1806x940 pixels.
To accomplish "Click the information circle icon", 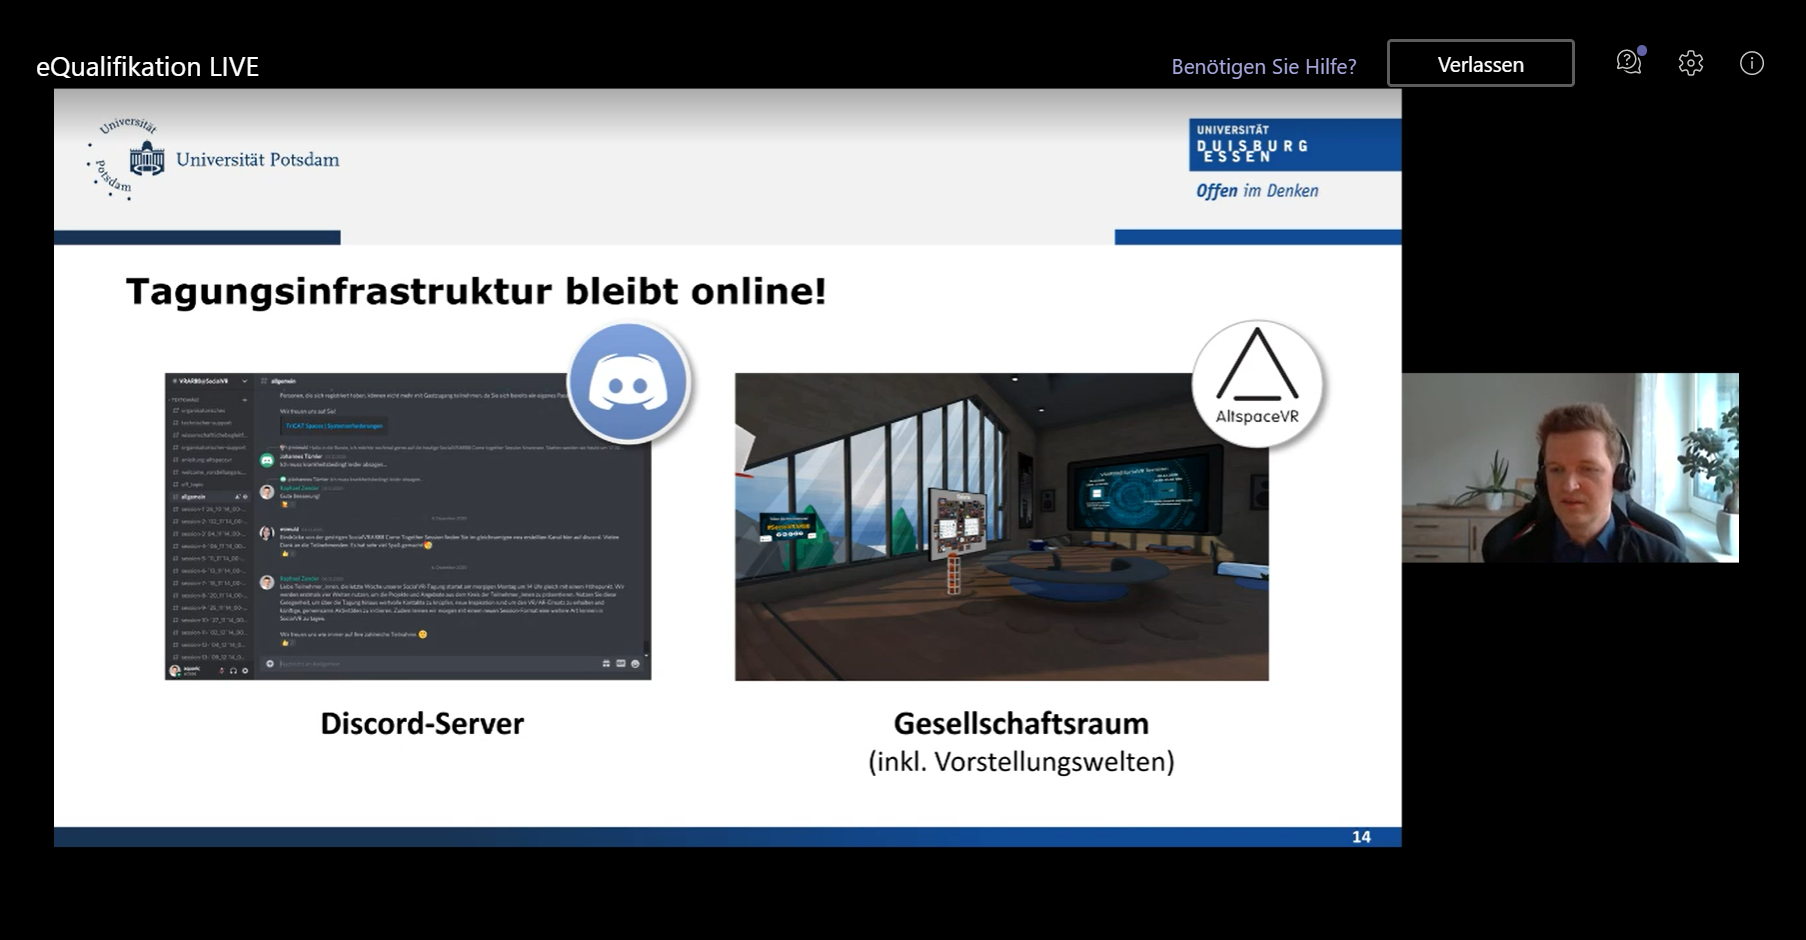I will click(1751, 63).
